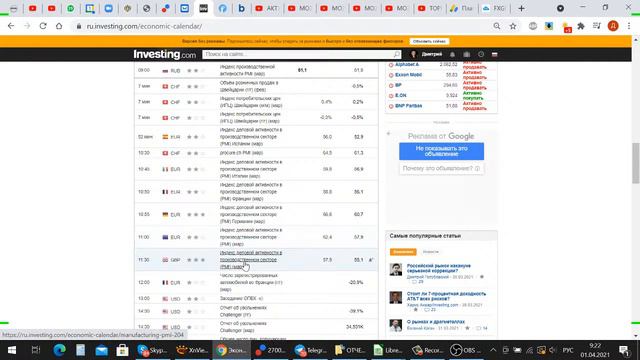Image resolution: width=640 pixels, height=360 pixels.
Task: Open the Italy manufacturing PMI event at 10:45
Action: (x=251, y=169)
